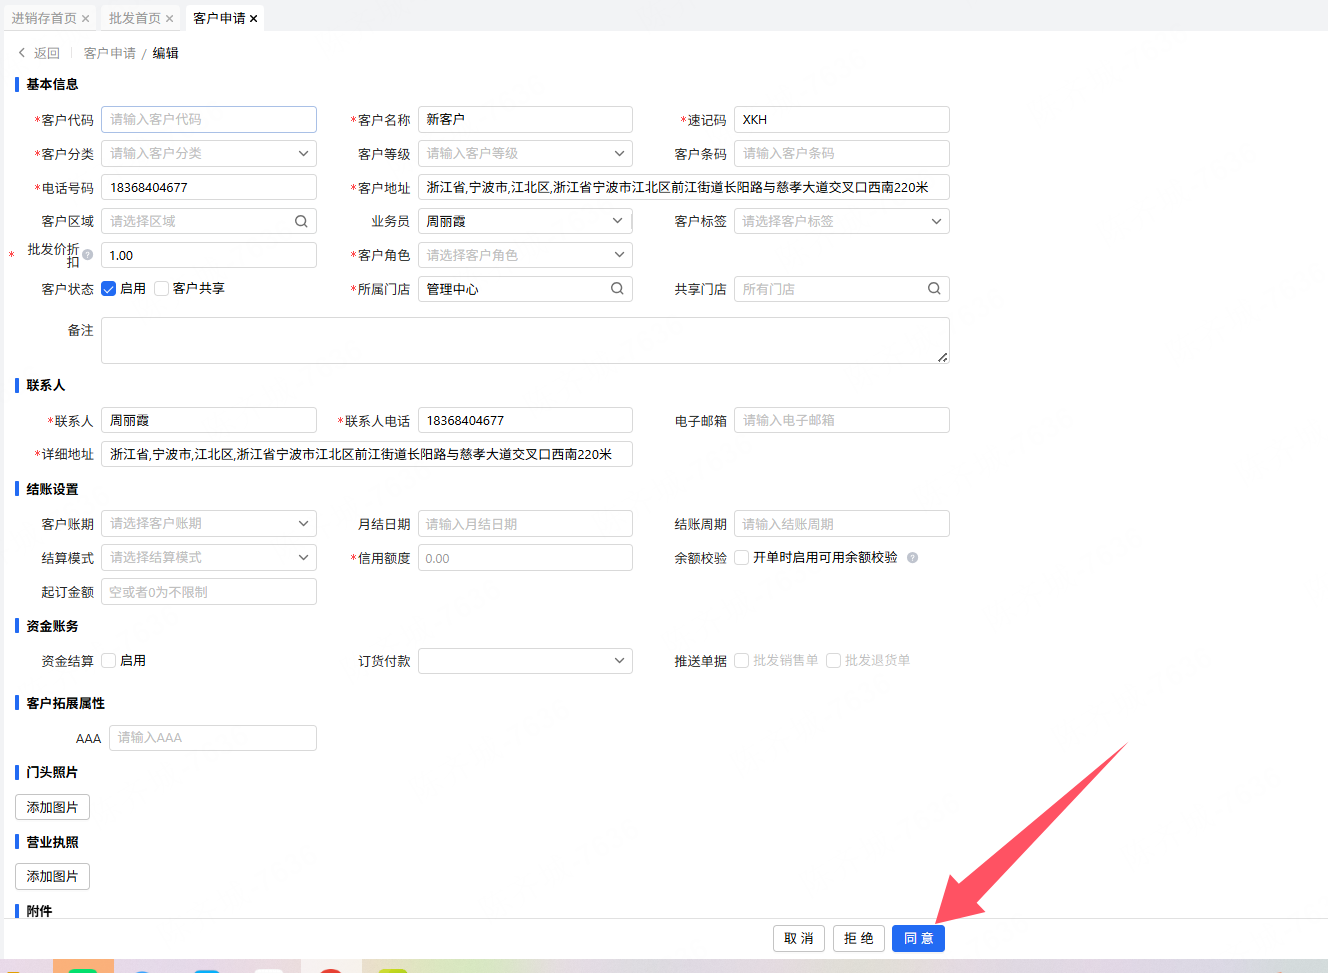Screen dimensions: 1328x973
Task: Select 客户申请 tab
Action: click(219, 19)
